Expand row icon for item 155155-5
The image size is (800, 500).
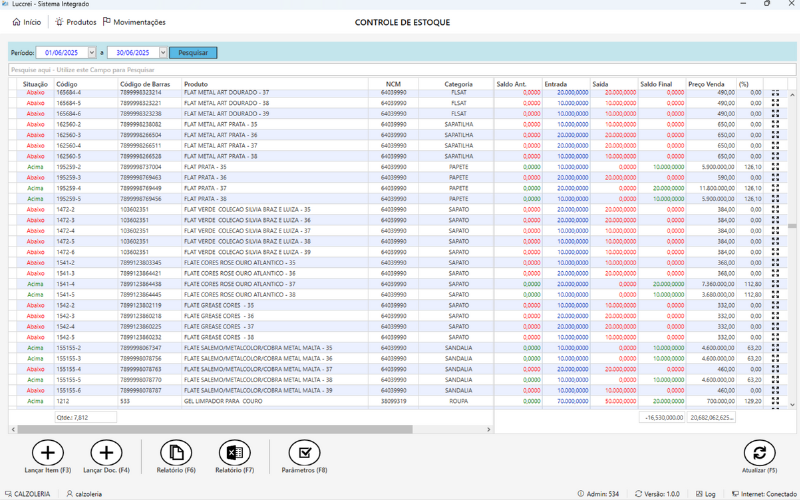click(x=776, y=380)
